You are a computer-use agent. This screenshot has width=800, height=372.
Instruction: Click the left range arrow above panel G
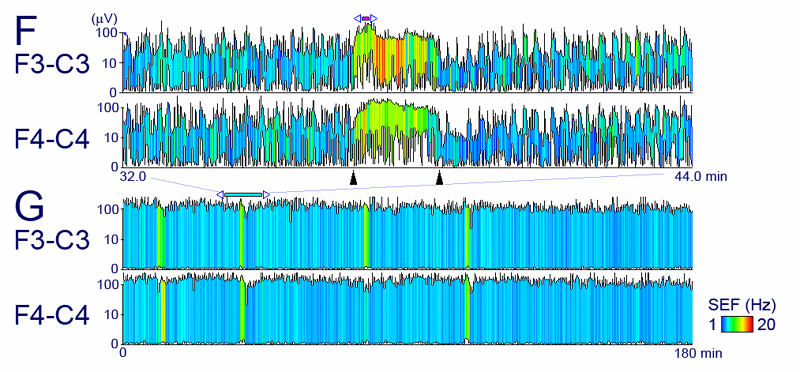pos(220,194)
